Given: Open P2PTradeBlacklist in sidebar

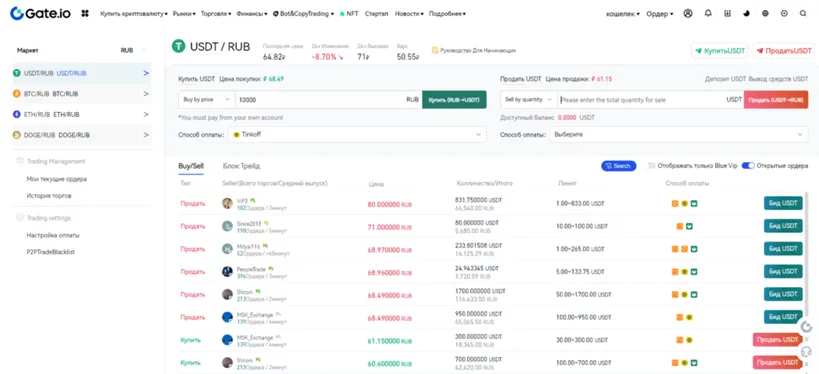Looking at the screenshot, I should 51,252.
